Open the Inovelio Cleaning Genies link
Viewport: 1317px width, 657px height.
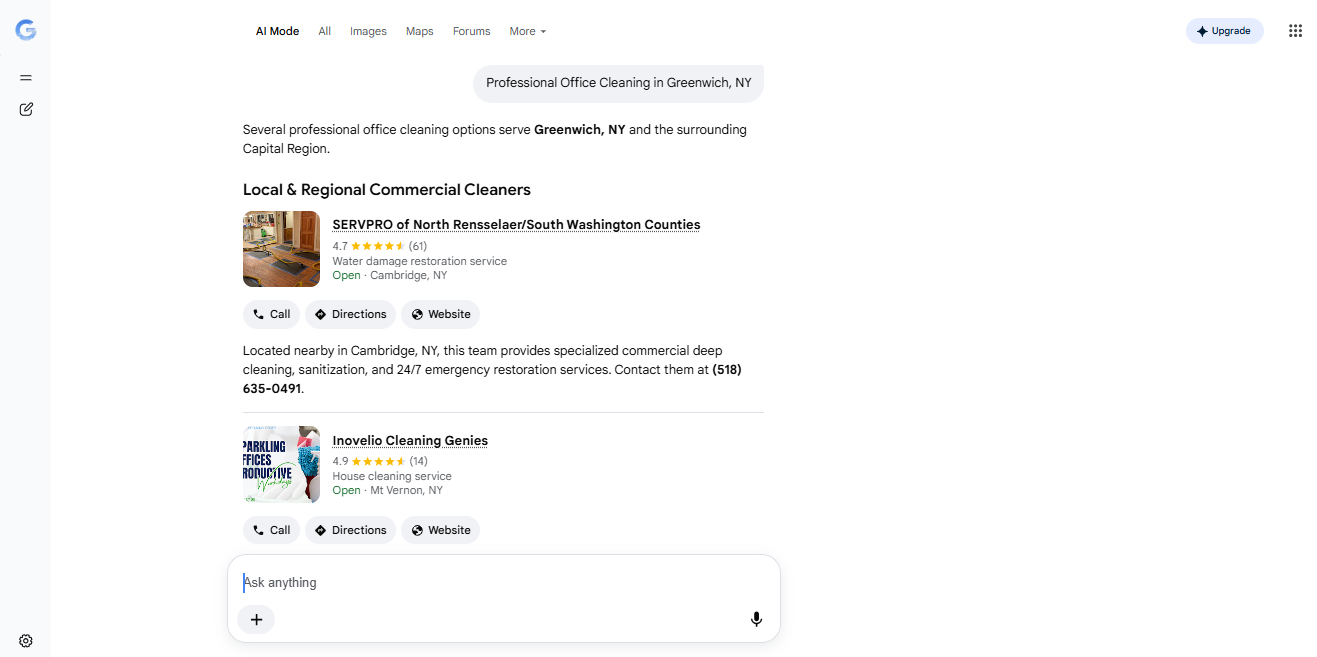pyautogui.click(x=410, y=440)
